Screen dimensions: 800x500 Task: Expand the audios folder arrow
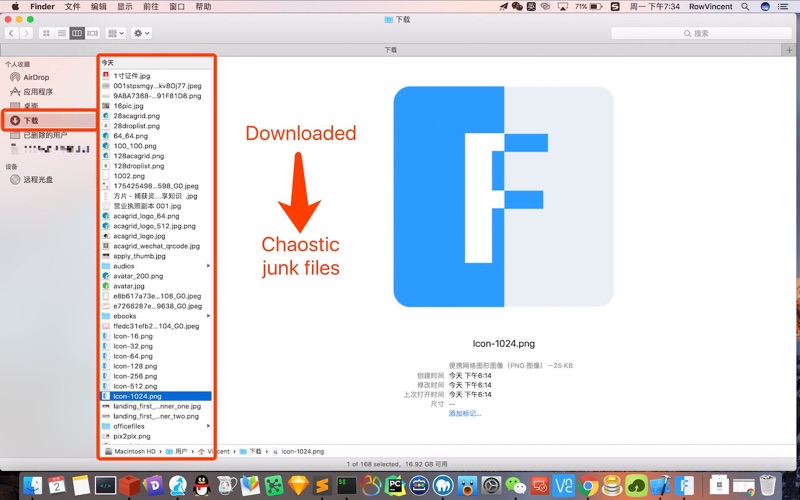pyautogui.click(x=208, y=266)
